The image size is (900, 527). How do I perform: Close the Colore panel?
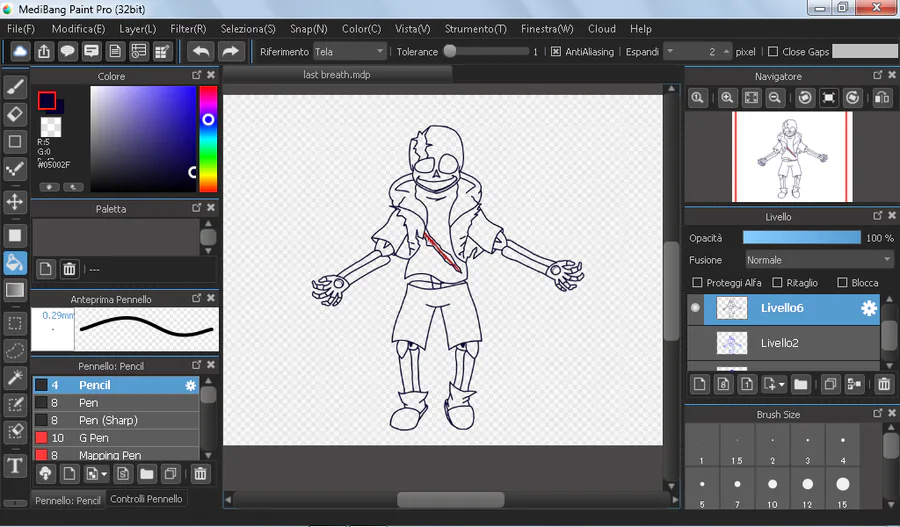pyautogui.click(x=211, y=75)
